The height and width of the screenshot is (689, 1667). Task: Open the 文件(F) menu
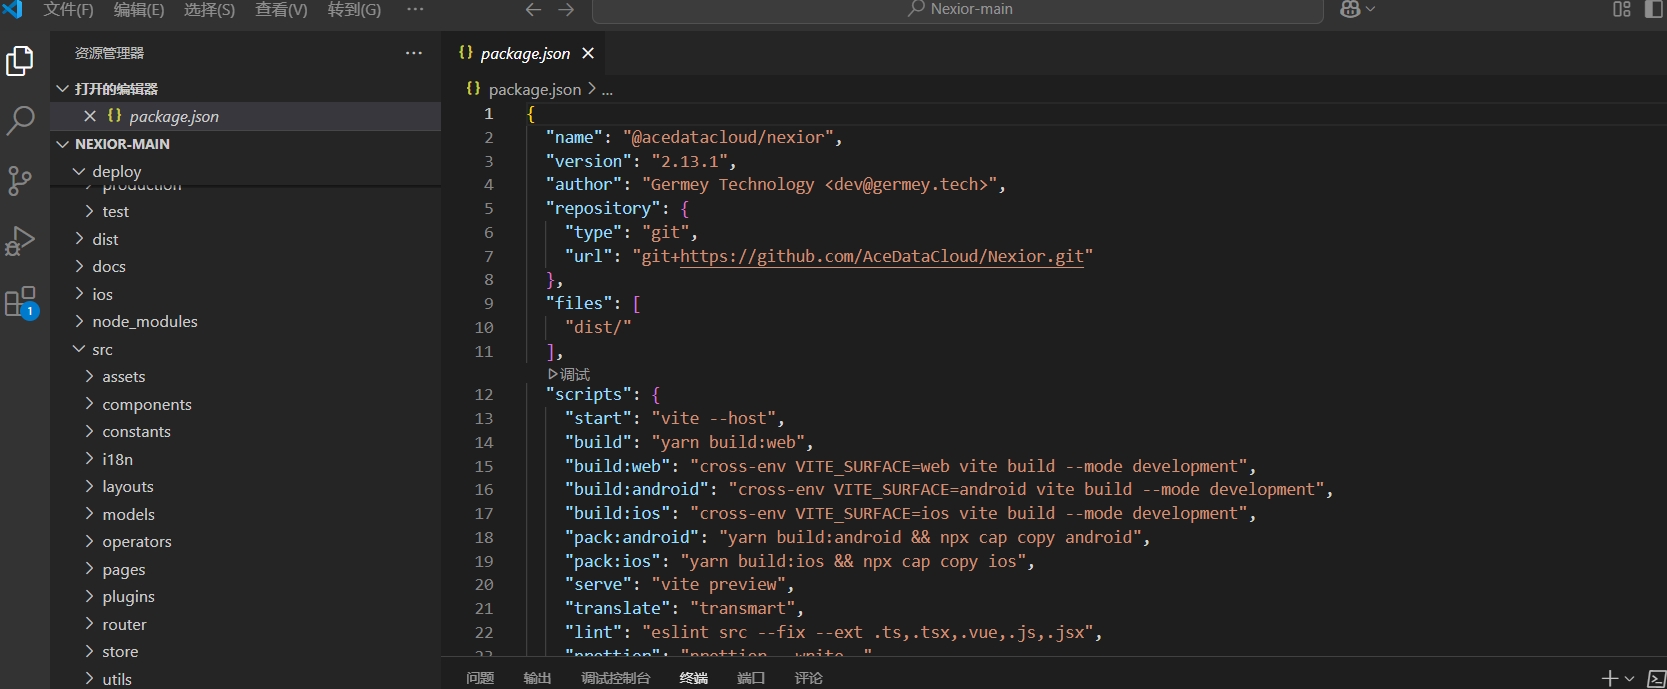68,9
